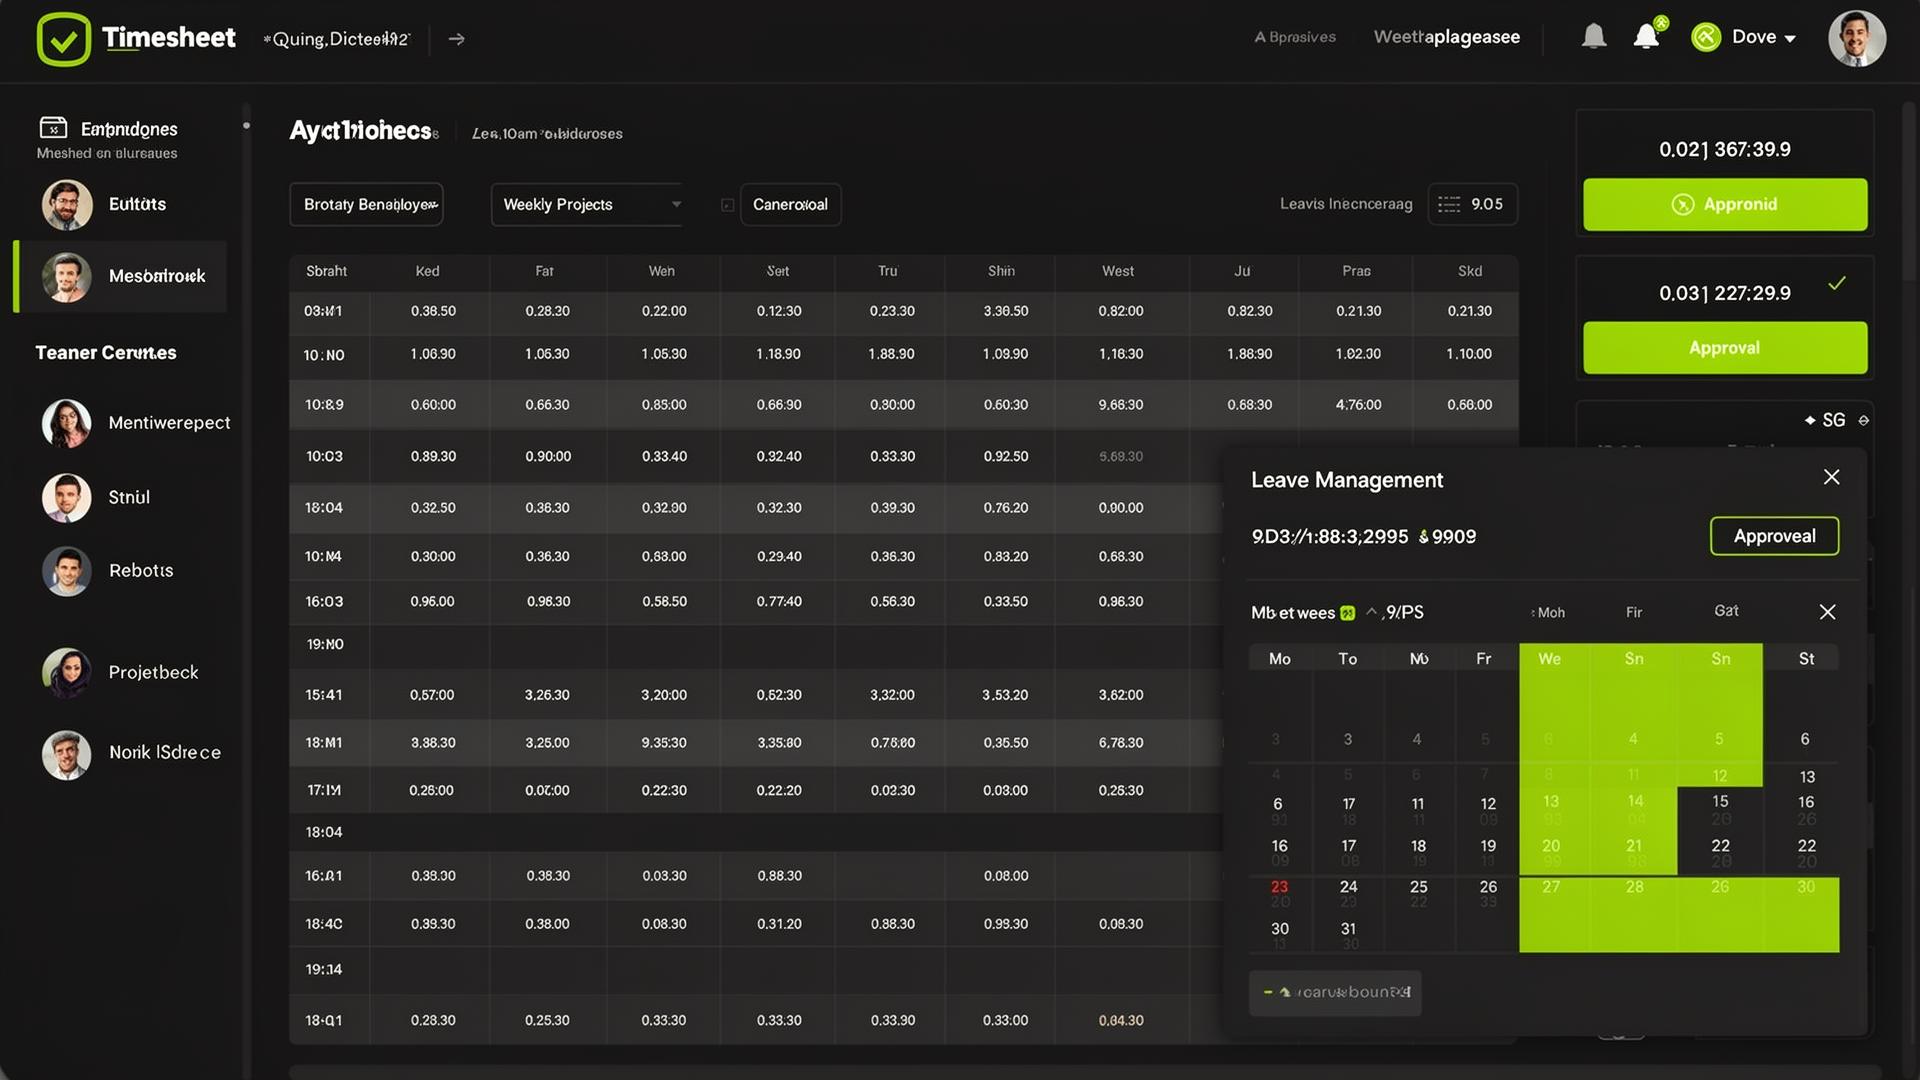Image resolution: width=1920 pixels, height=1080 pixels.
Task: Click the list icon beside 9.05
Action: pos(1449,204)
